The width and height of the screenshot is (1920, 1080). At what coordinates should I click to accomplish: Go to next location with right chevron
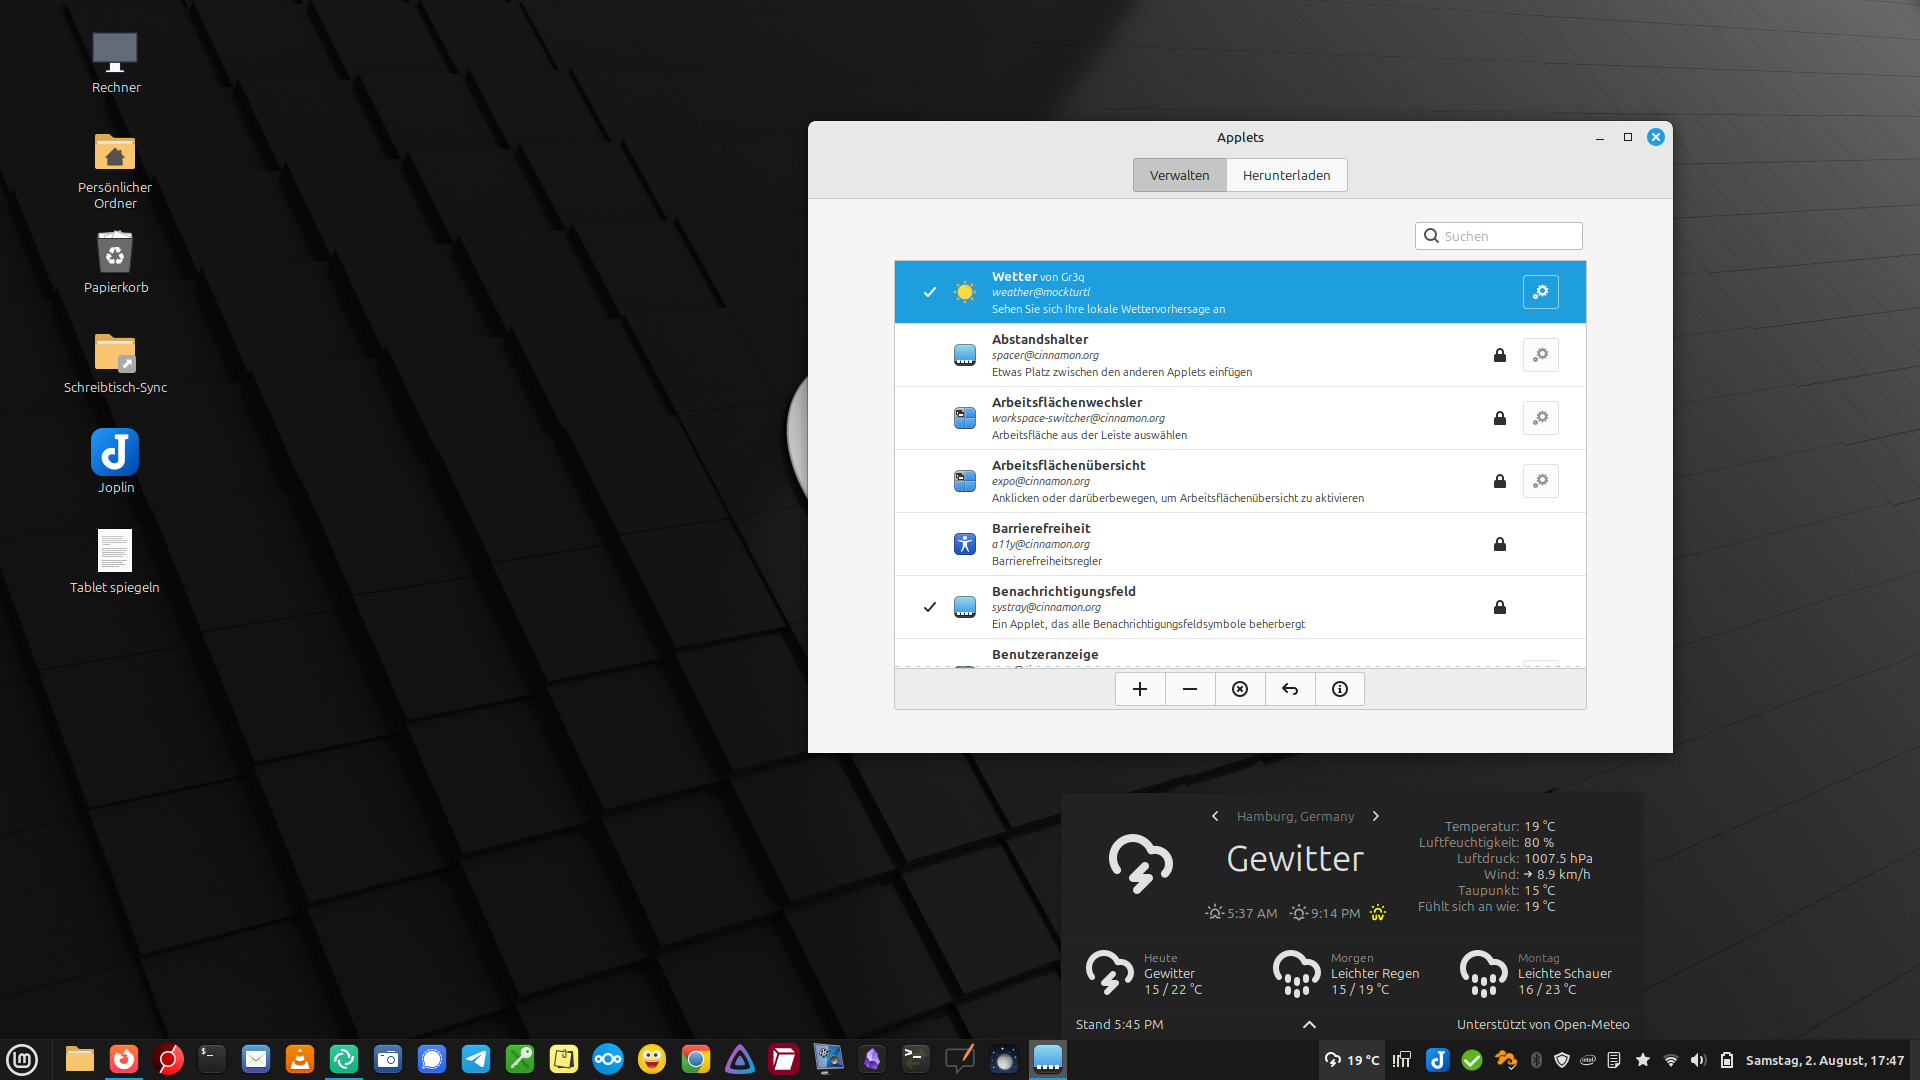coord(1376,816)
